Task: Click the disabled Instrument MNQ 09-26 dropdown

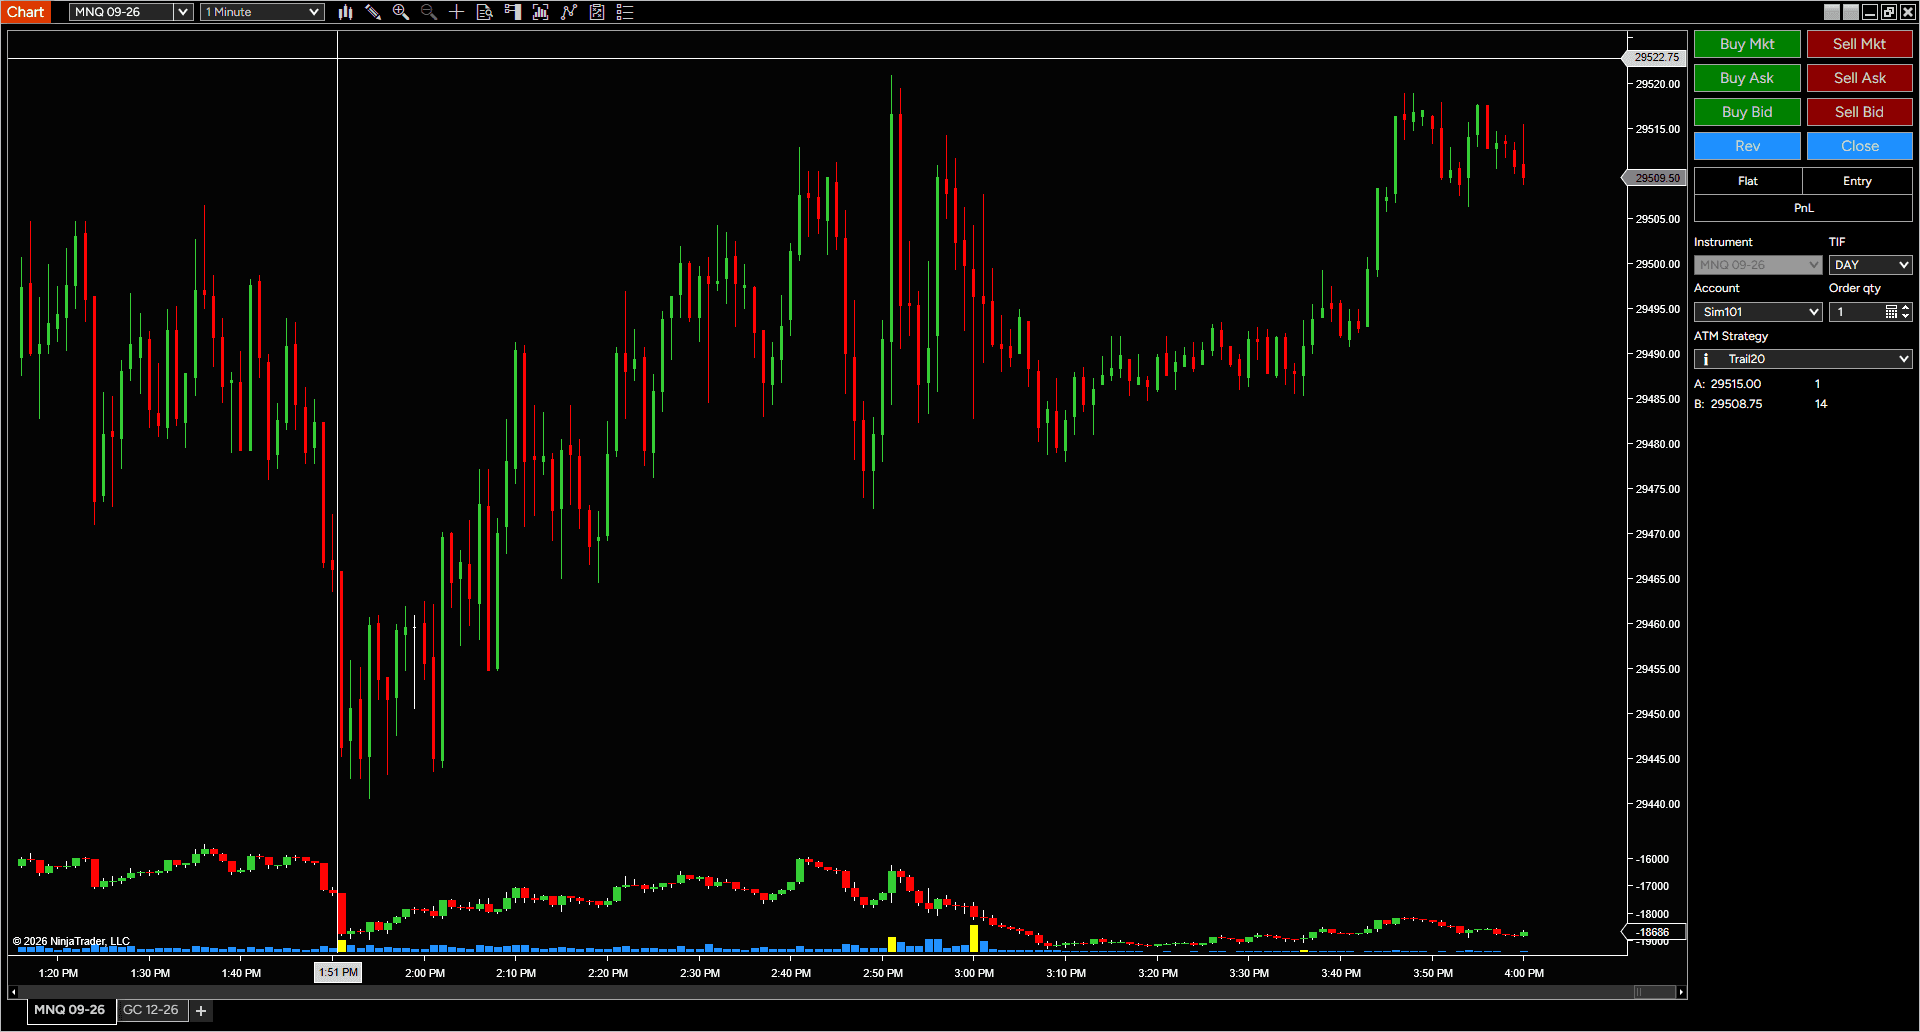Action: (1758, 265)
